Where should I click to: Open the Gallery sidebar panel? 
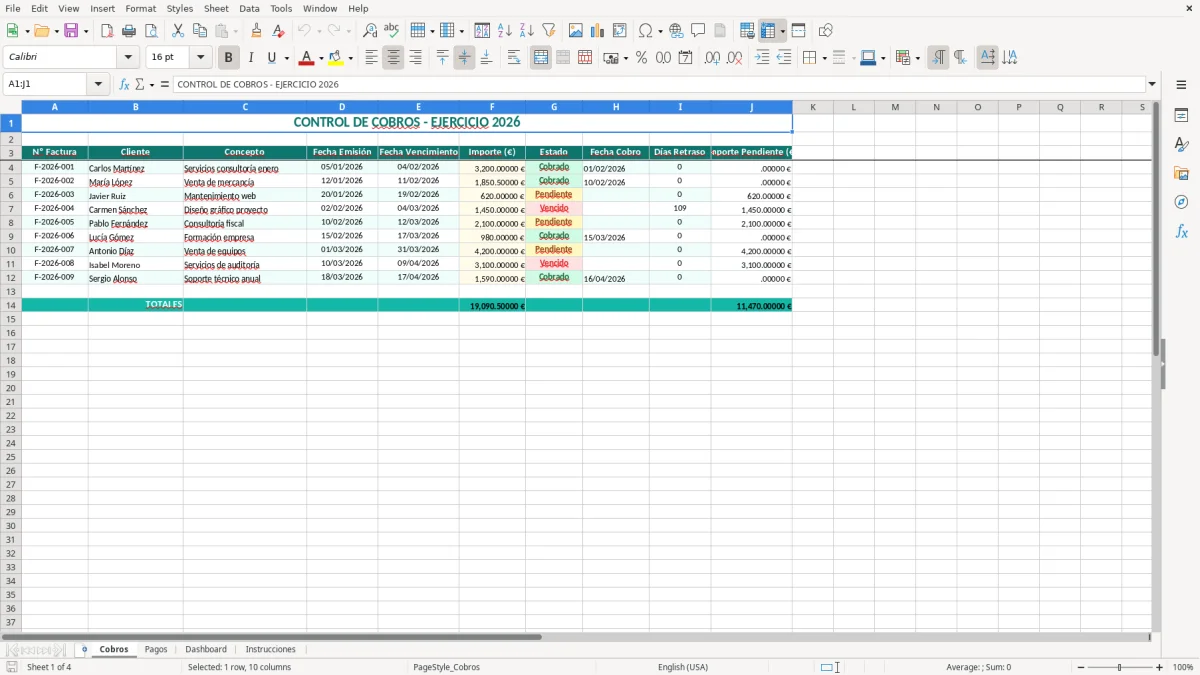tap(1181, 173)
